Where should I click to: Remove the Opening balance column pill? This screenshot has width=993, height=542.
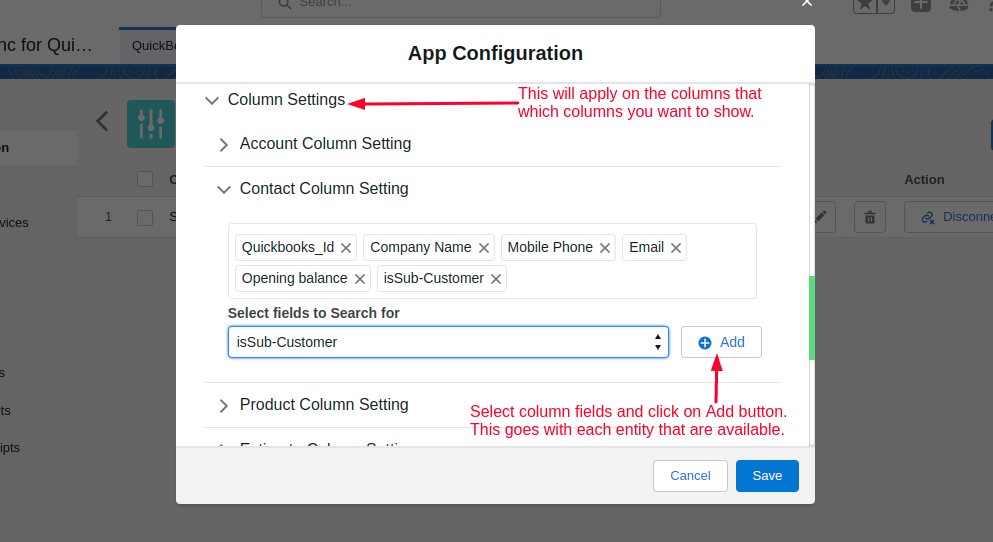point(360,279)
